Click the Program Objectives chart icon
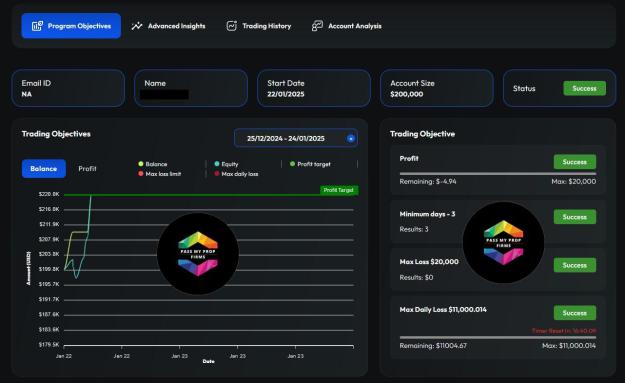 tap(37, 26)
